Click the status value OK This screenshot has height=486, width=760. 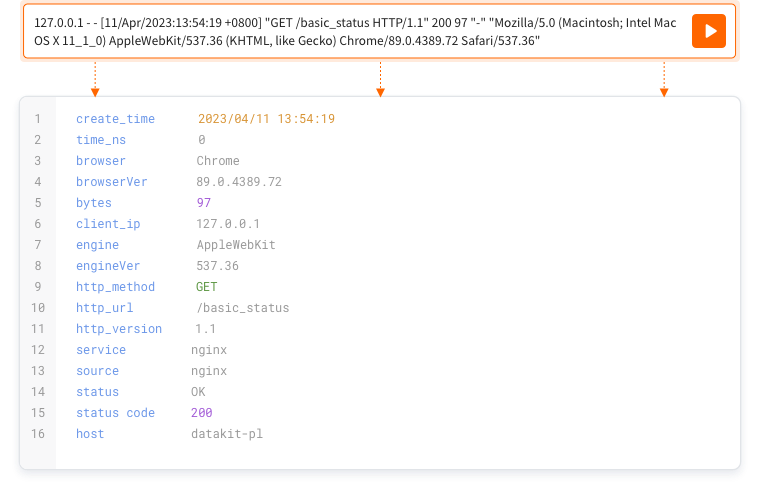coord(198,392)
